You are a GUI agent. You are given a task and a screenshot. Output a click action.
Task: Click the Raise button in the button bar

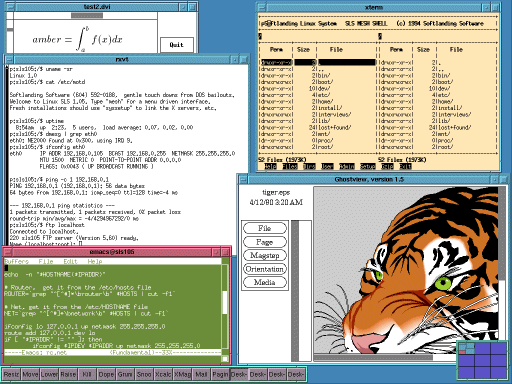click(68, 374)
